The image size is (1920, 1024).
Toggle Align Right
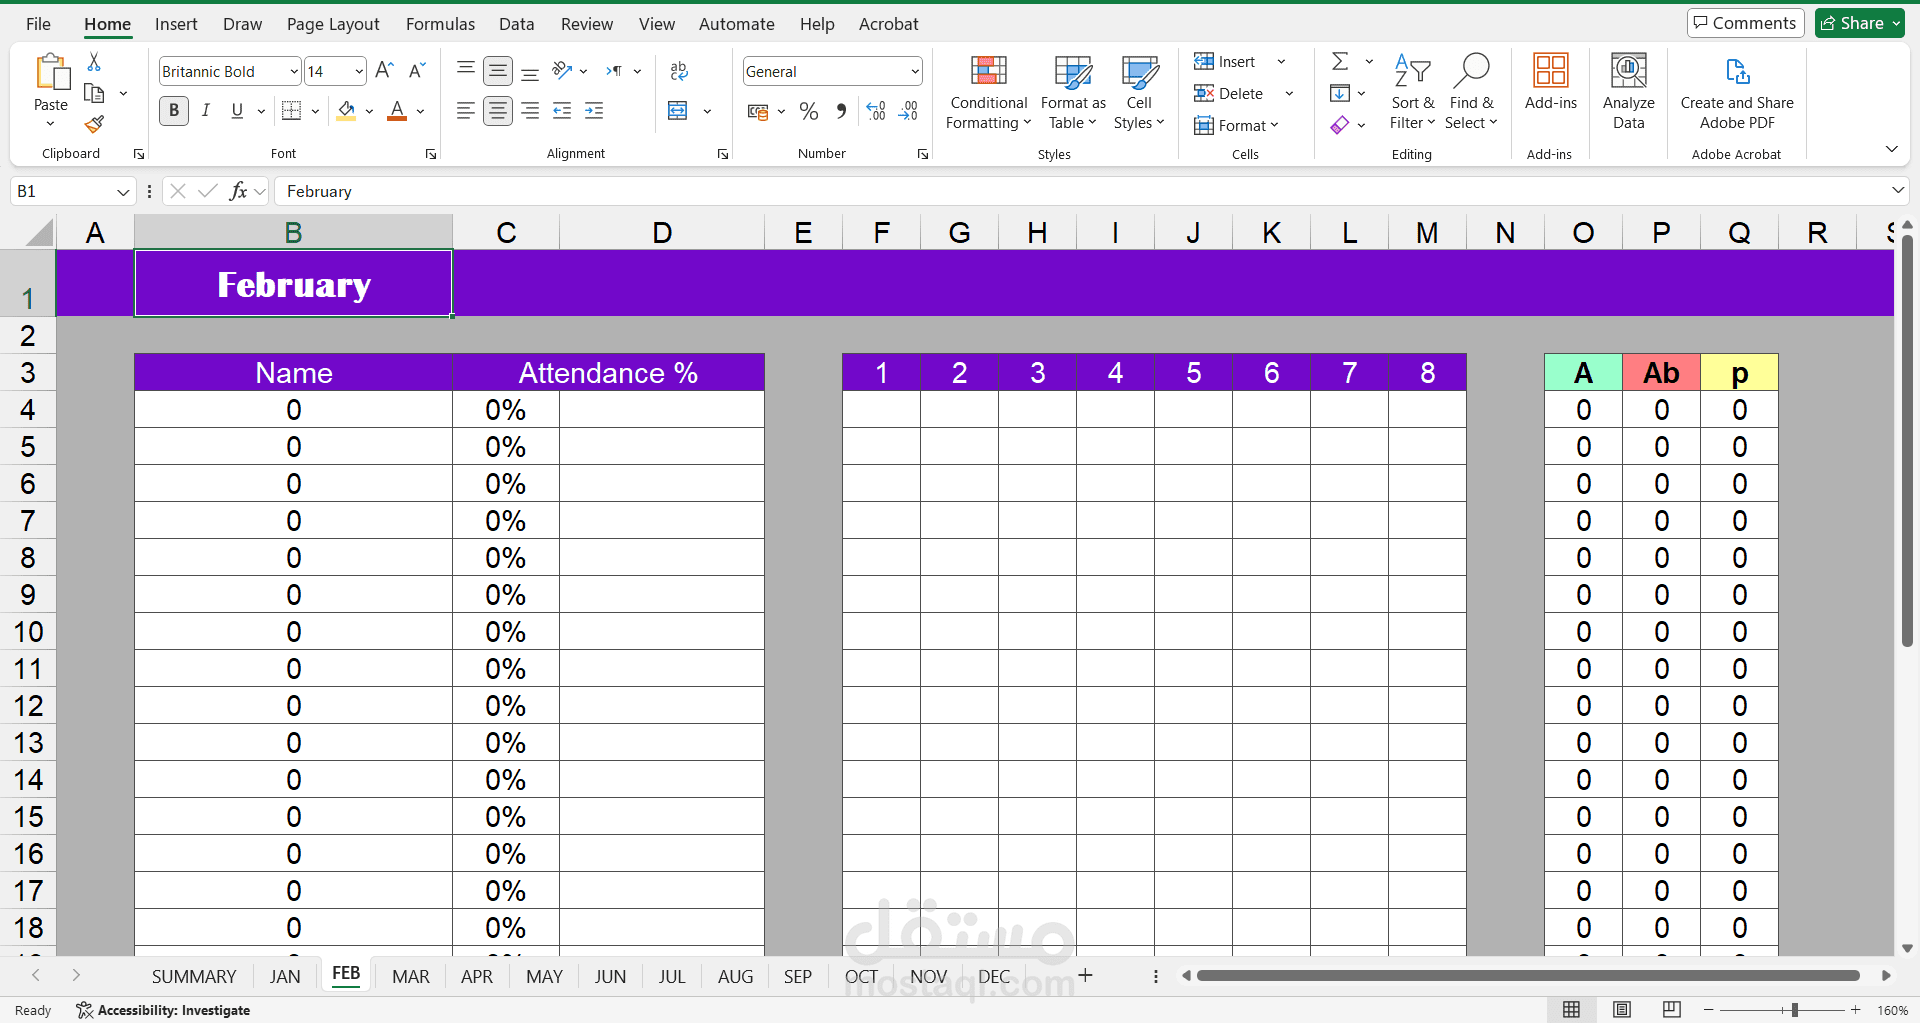(x=530, y=111)
